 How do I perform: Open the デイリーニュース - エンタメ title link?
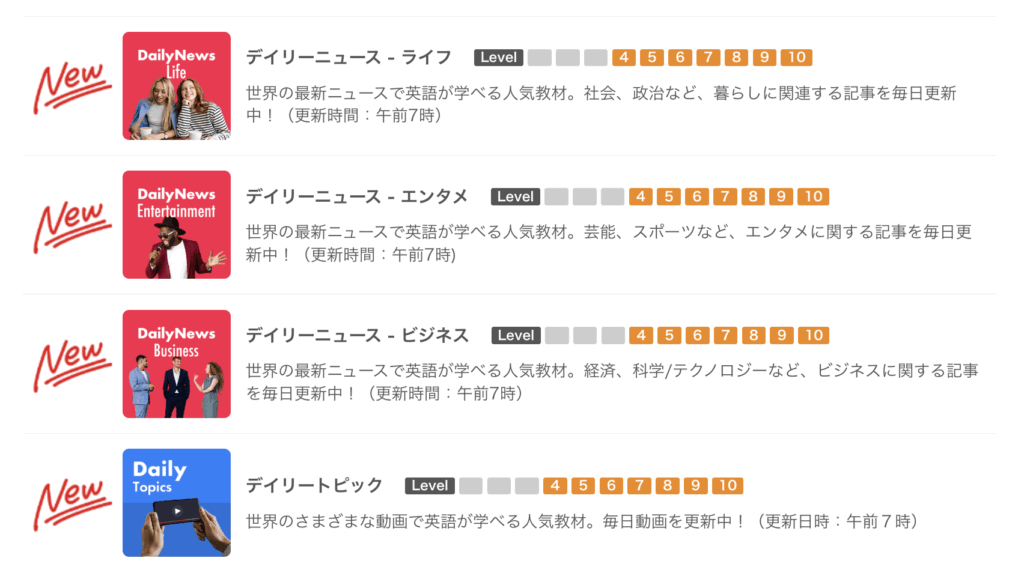click(x=357, y=197)
